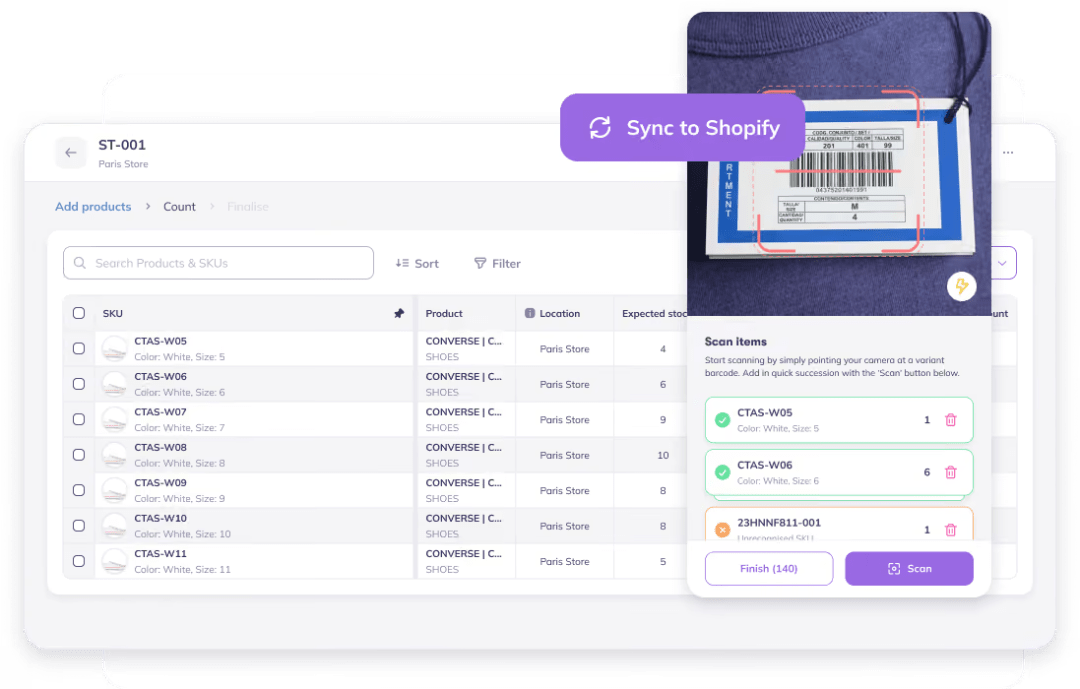Click the Finish (140) button
This screenshot has height=689, width=1080.
[x=769, y=568]
